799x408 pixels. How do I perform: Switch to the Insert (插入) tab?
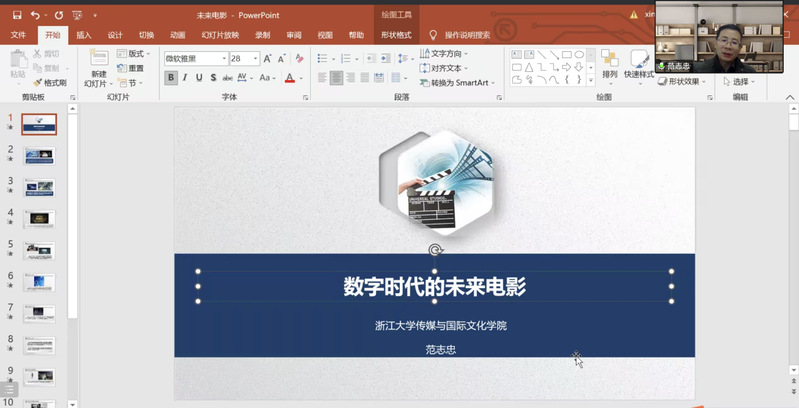[x=84, y=34]
